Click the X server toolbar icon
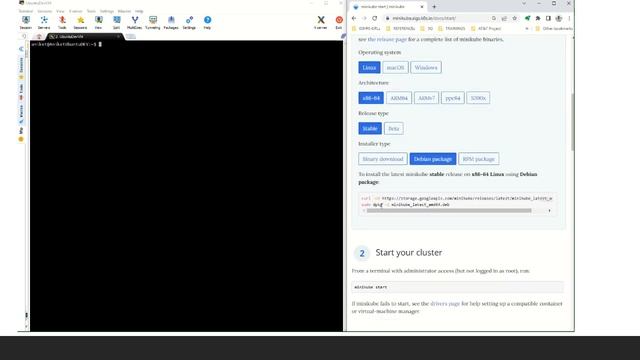The image size is (640, 360). point(321,22)
